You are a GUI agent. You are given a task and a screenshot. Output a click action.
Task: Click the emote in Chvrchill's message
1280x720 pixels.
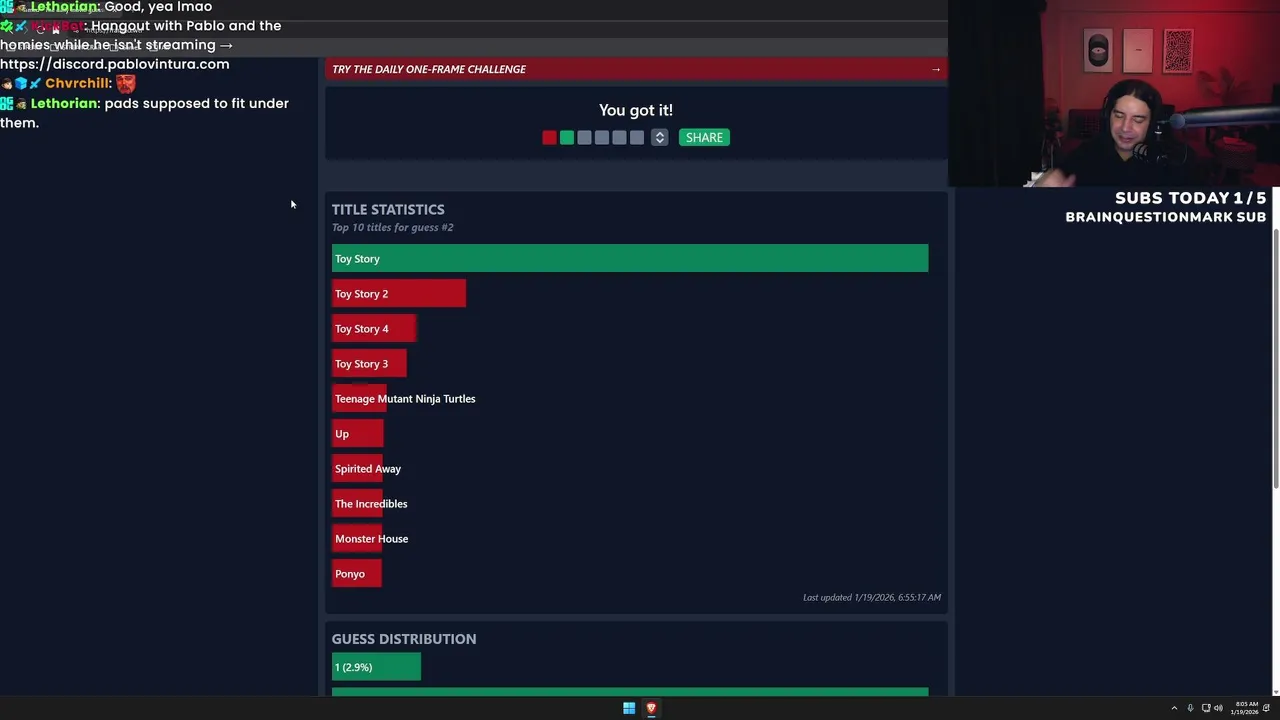coord(125,84)
